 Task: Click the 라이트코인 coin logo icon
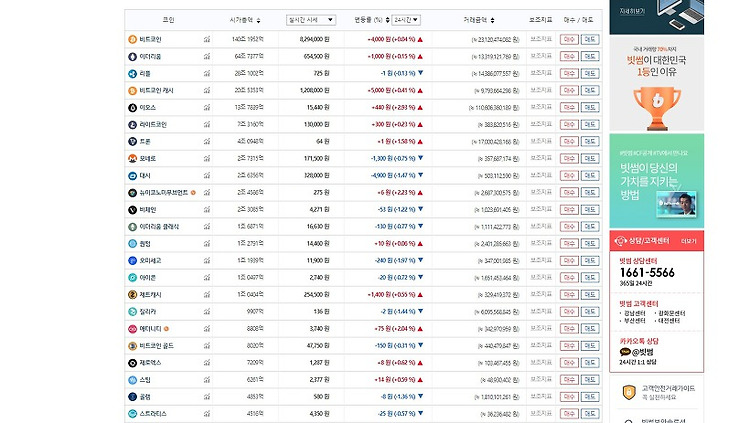(132, 124)
